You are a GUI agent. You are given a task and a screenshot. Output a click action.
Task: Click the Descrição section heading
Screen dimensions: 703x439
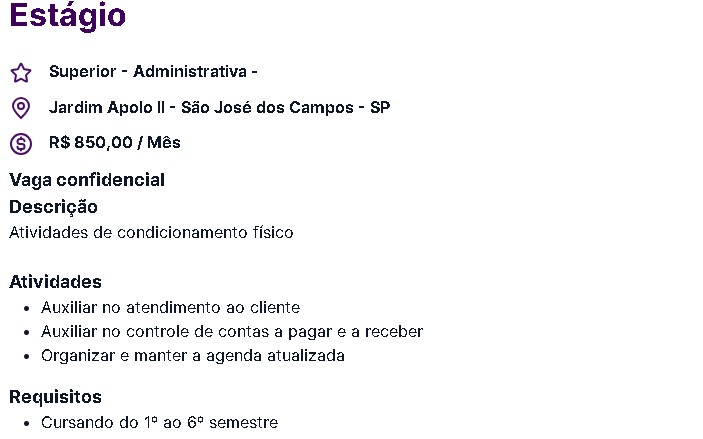[x=53, y=207]
